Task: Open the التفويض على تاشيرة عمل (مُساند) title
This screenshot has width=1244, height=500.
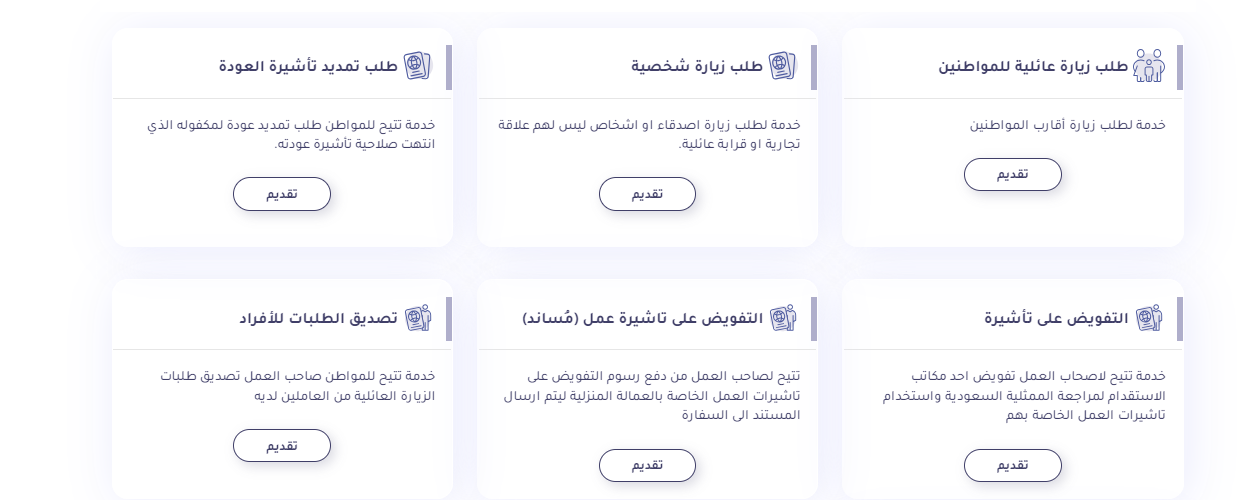Action: point(642,318)
